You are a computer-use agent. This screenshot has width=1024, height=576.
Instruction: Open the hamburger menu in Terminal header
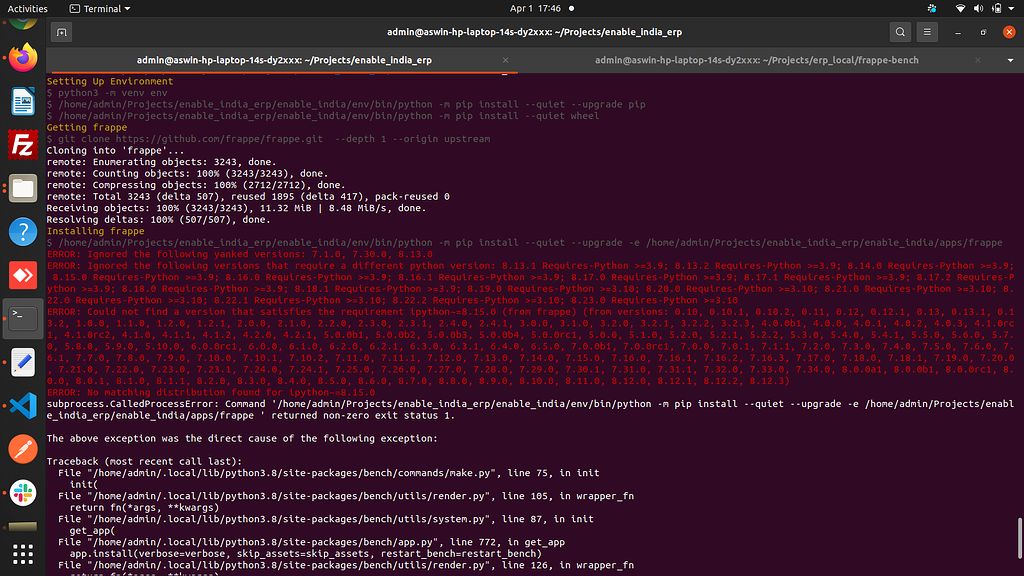click(926, 31)
